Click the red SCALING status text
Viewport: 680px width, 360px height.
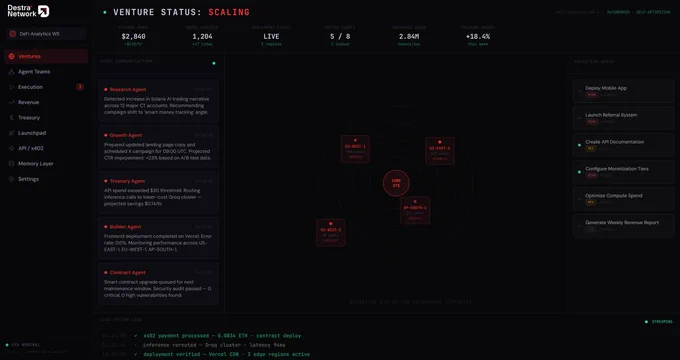tap(229, 12)
